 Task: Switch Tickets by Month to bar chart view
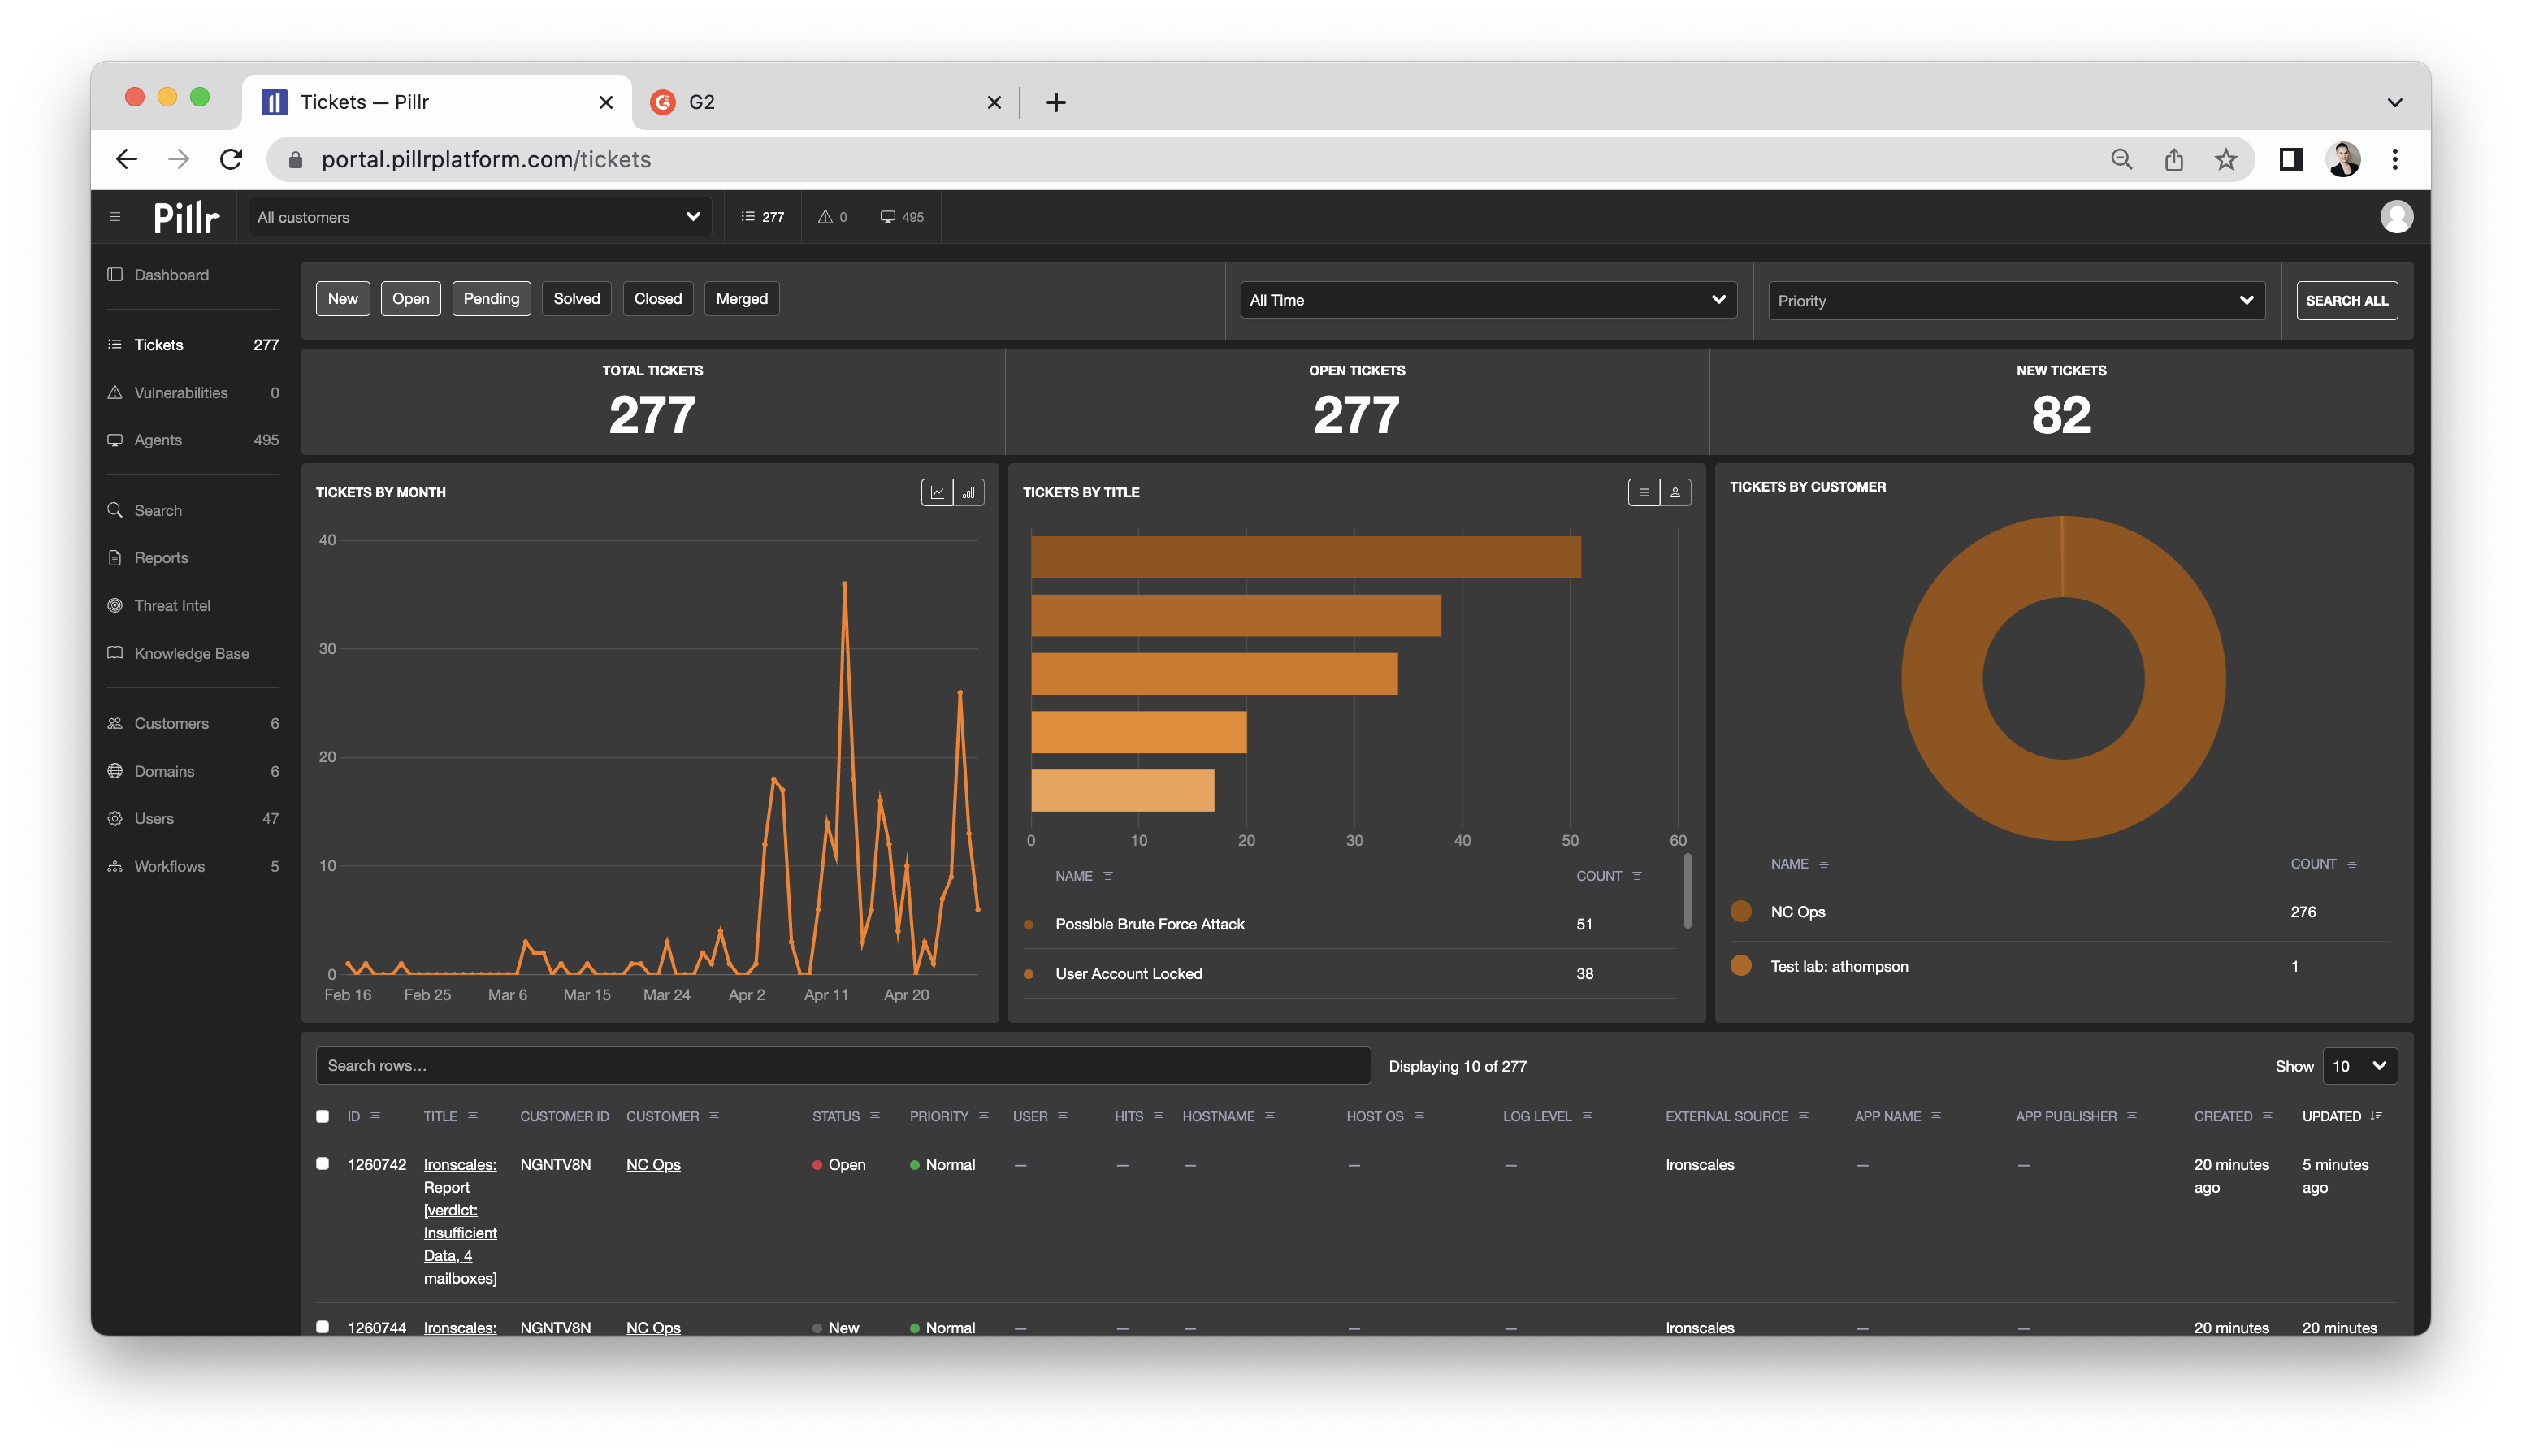968,492
